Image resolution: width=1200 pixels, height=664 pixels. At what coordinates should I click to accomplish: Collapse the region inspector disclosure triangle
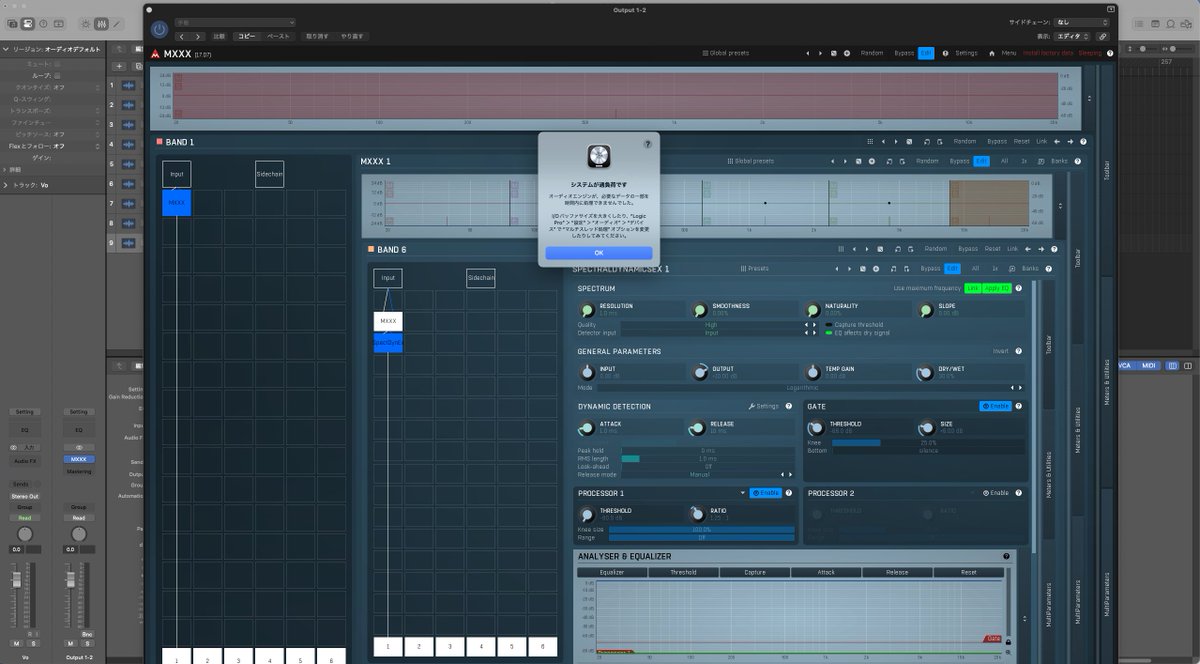[x=6, y=49]
